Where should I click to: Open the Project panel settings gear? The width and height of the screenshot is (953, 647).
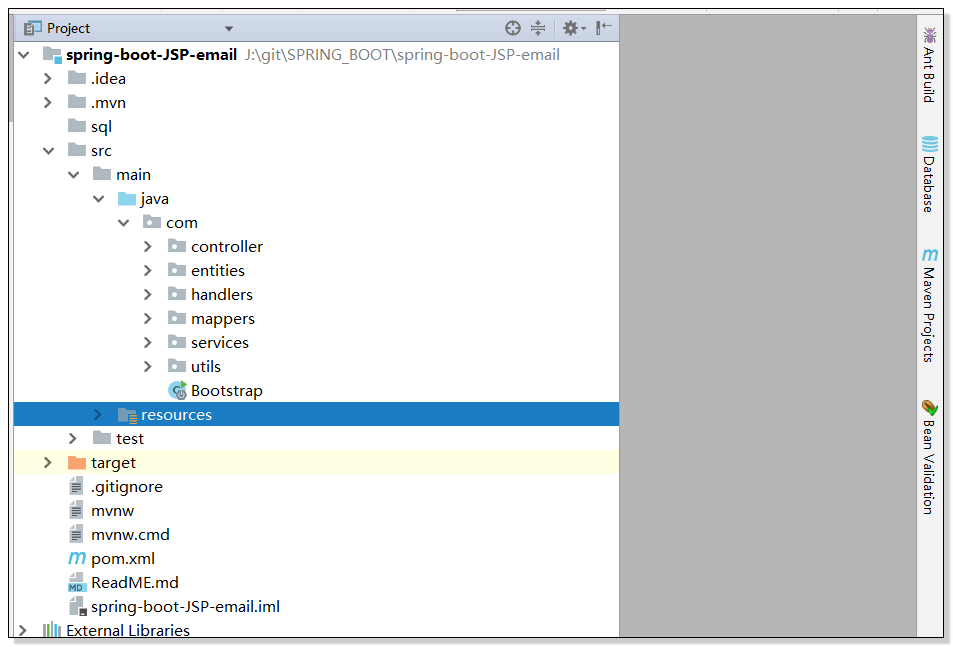pyautogui.click(x=570, y=28)
